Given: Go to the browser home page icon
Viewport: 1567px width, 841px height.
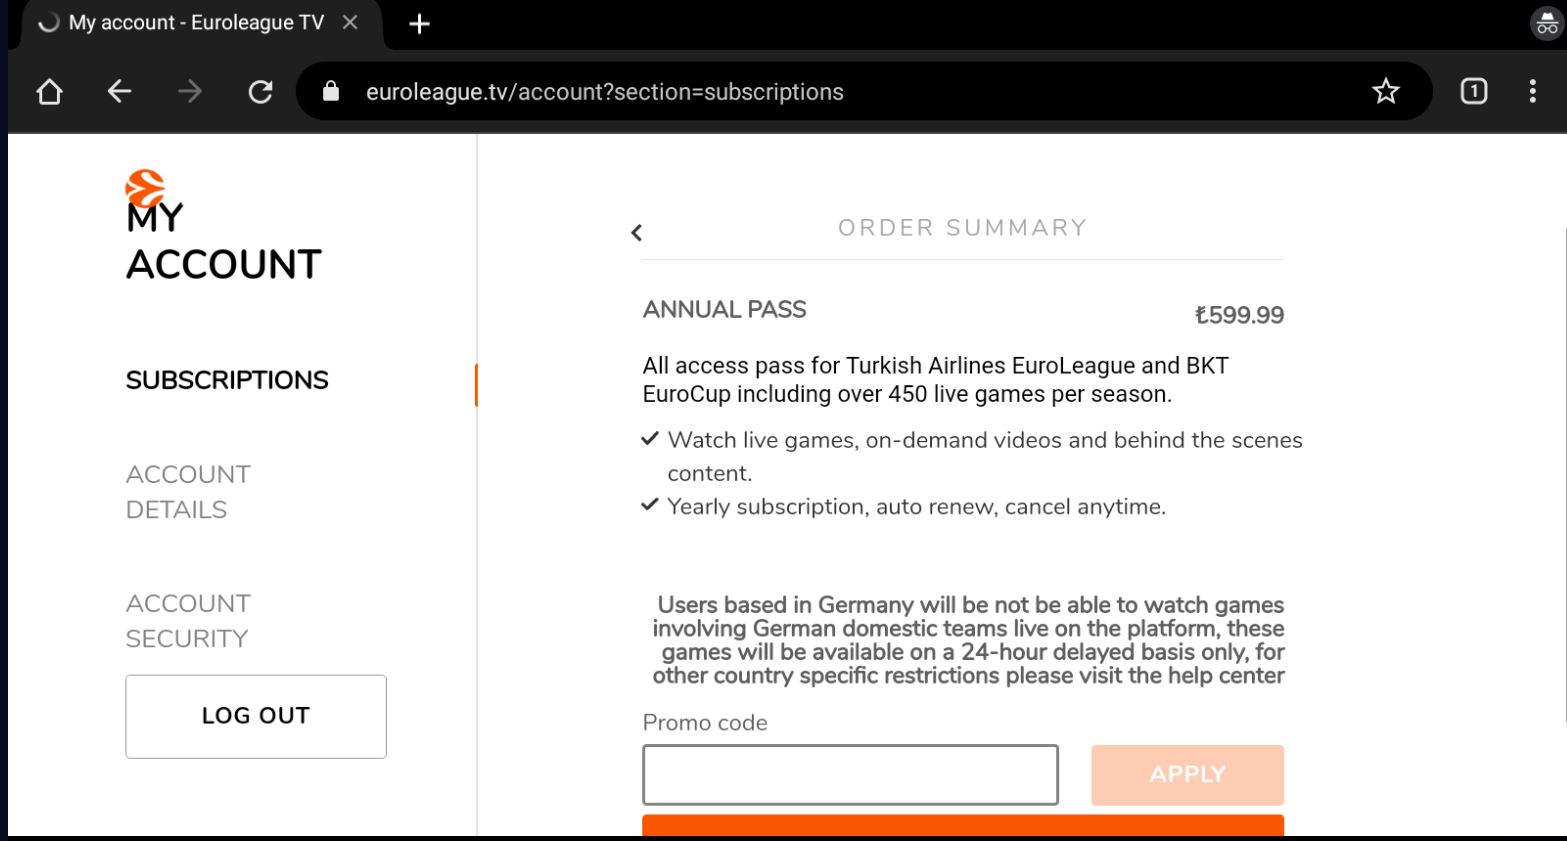Looking at the screenshot, I should pyautogui.click(x=49, y=92).
